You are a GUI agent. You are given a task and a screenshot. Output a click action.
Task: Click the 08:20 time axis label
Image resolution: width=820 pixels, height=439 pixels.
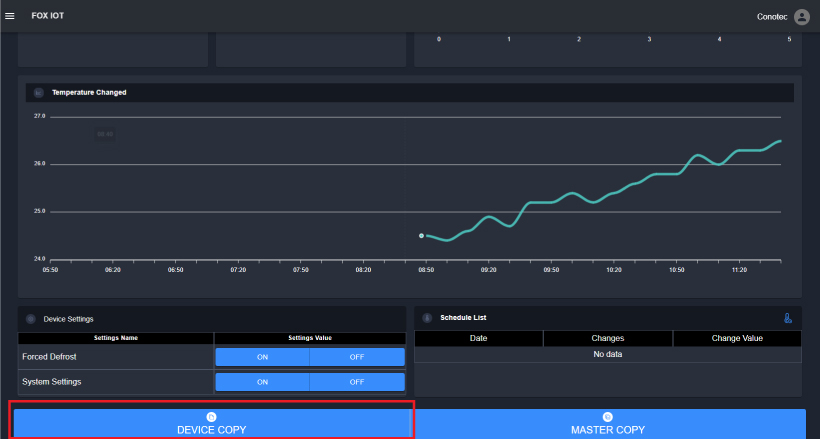[x=363, y=270]
